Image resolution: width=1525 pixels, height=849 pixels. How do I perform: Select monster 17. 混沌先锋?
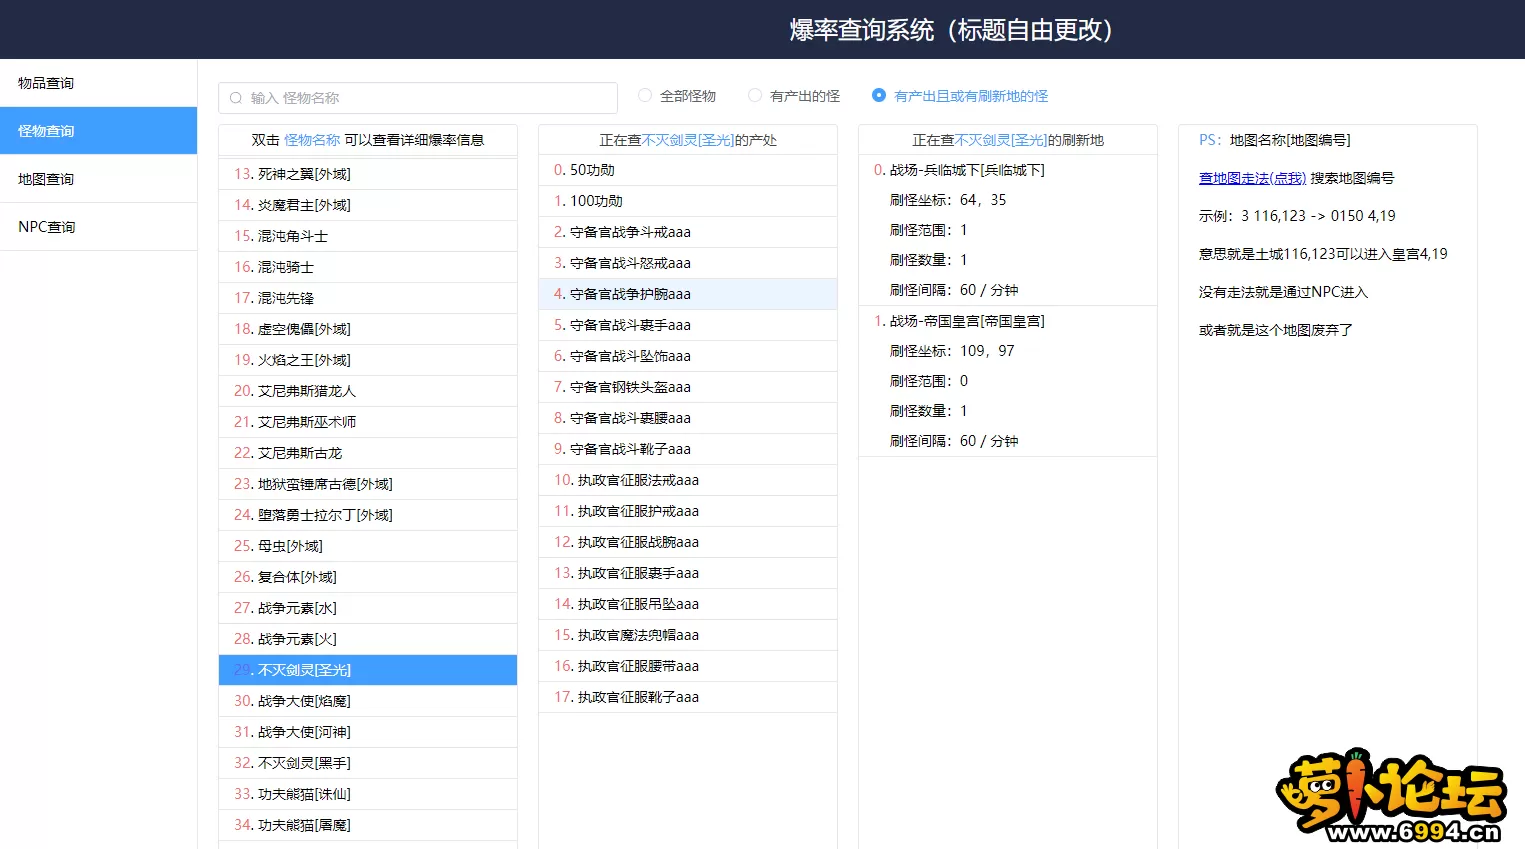[368, 298]
